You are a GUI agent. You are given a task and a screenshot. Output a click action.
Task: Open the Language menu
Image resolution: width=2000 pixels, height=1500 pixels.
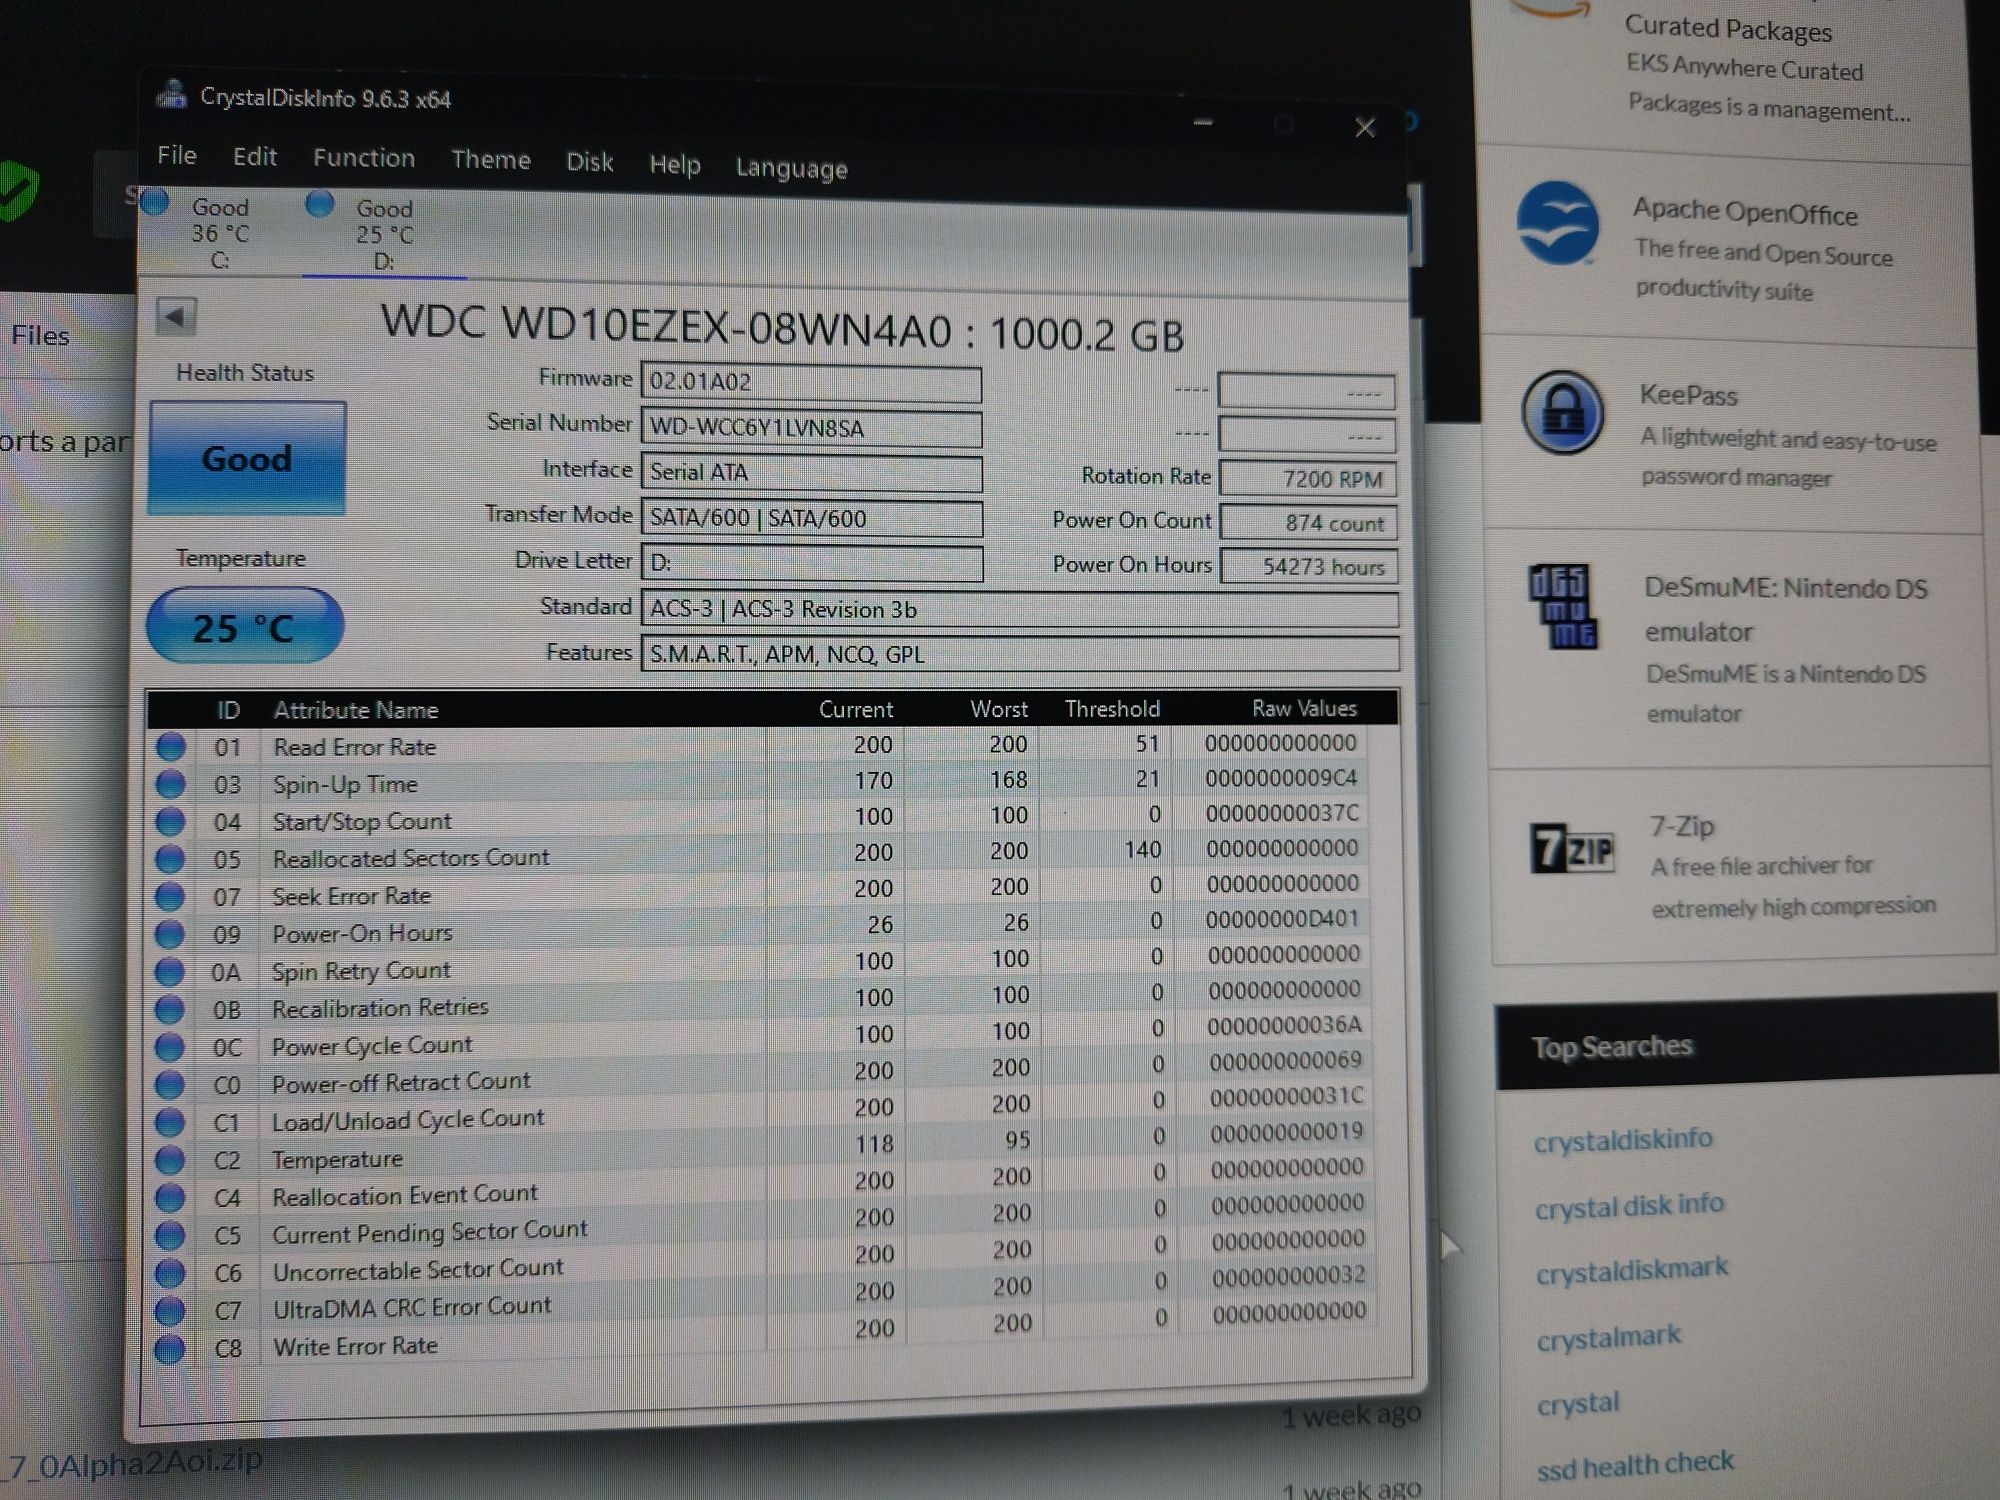792,168
